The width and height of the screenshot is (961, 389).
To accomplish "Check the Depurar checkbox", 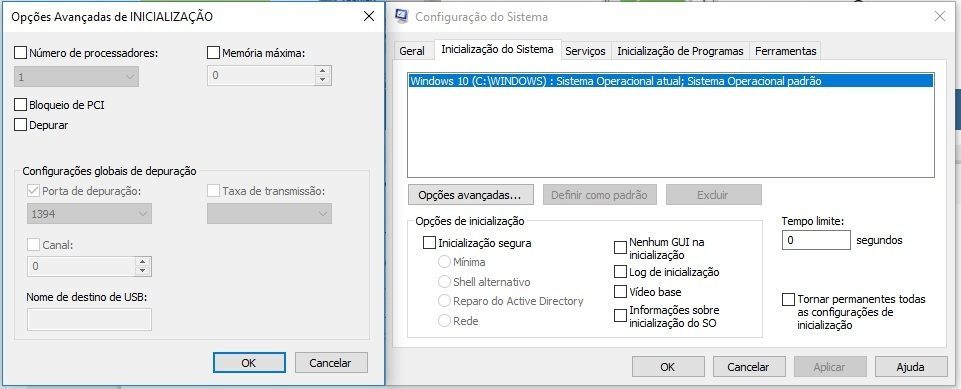I will click(20, 125).
